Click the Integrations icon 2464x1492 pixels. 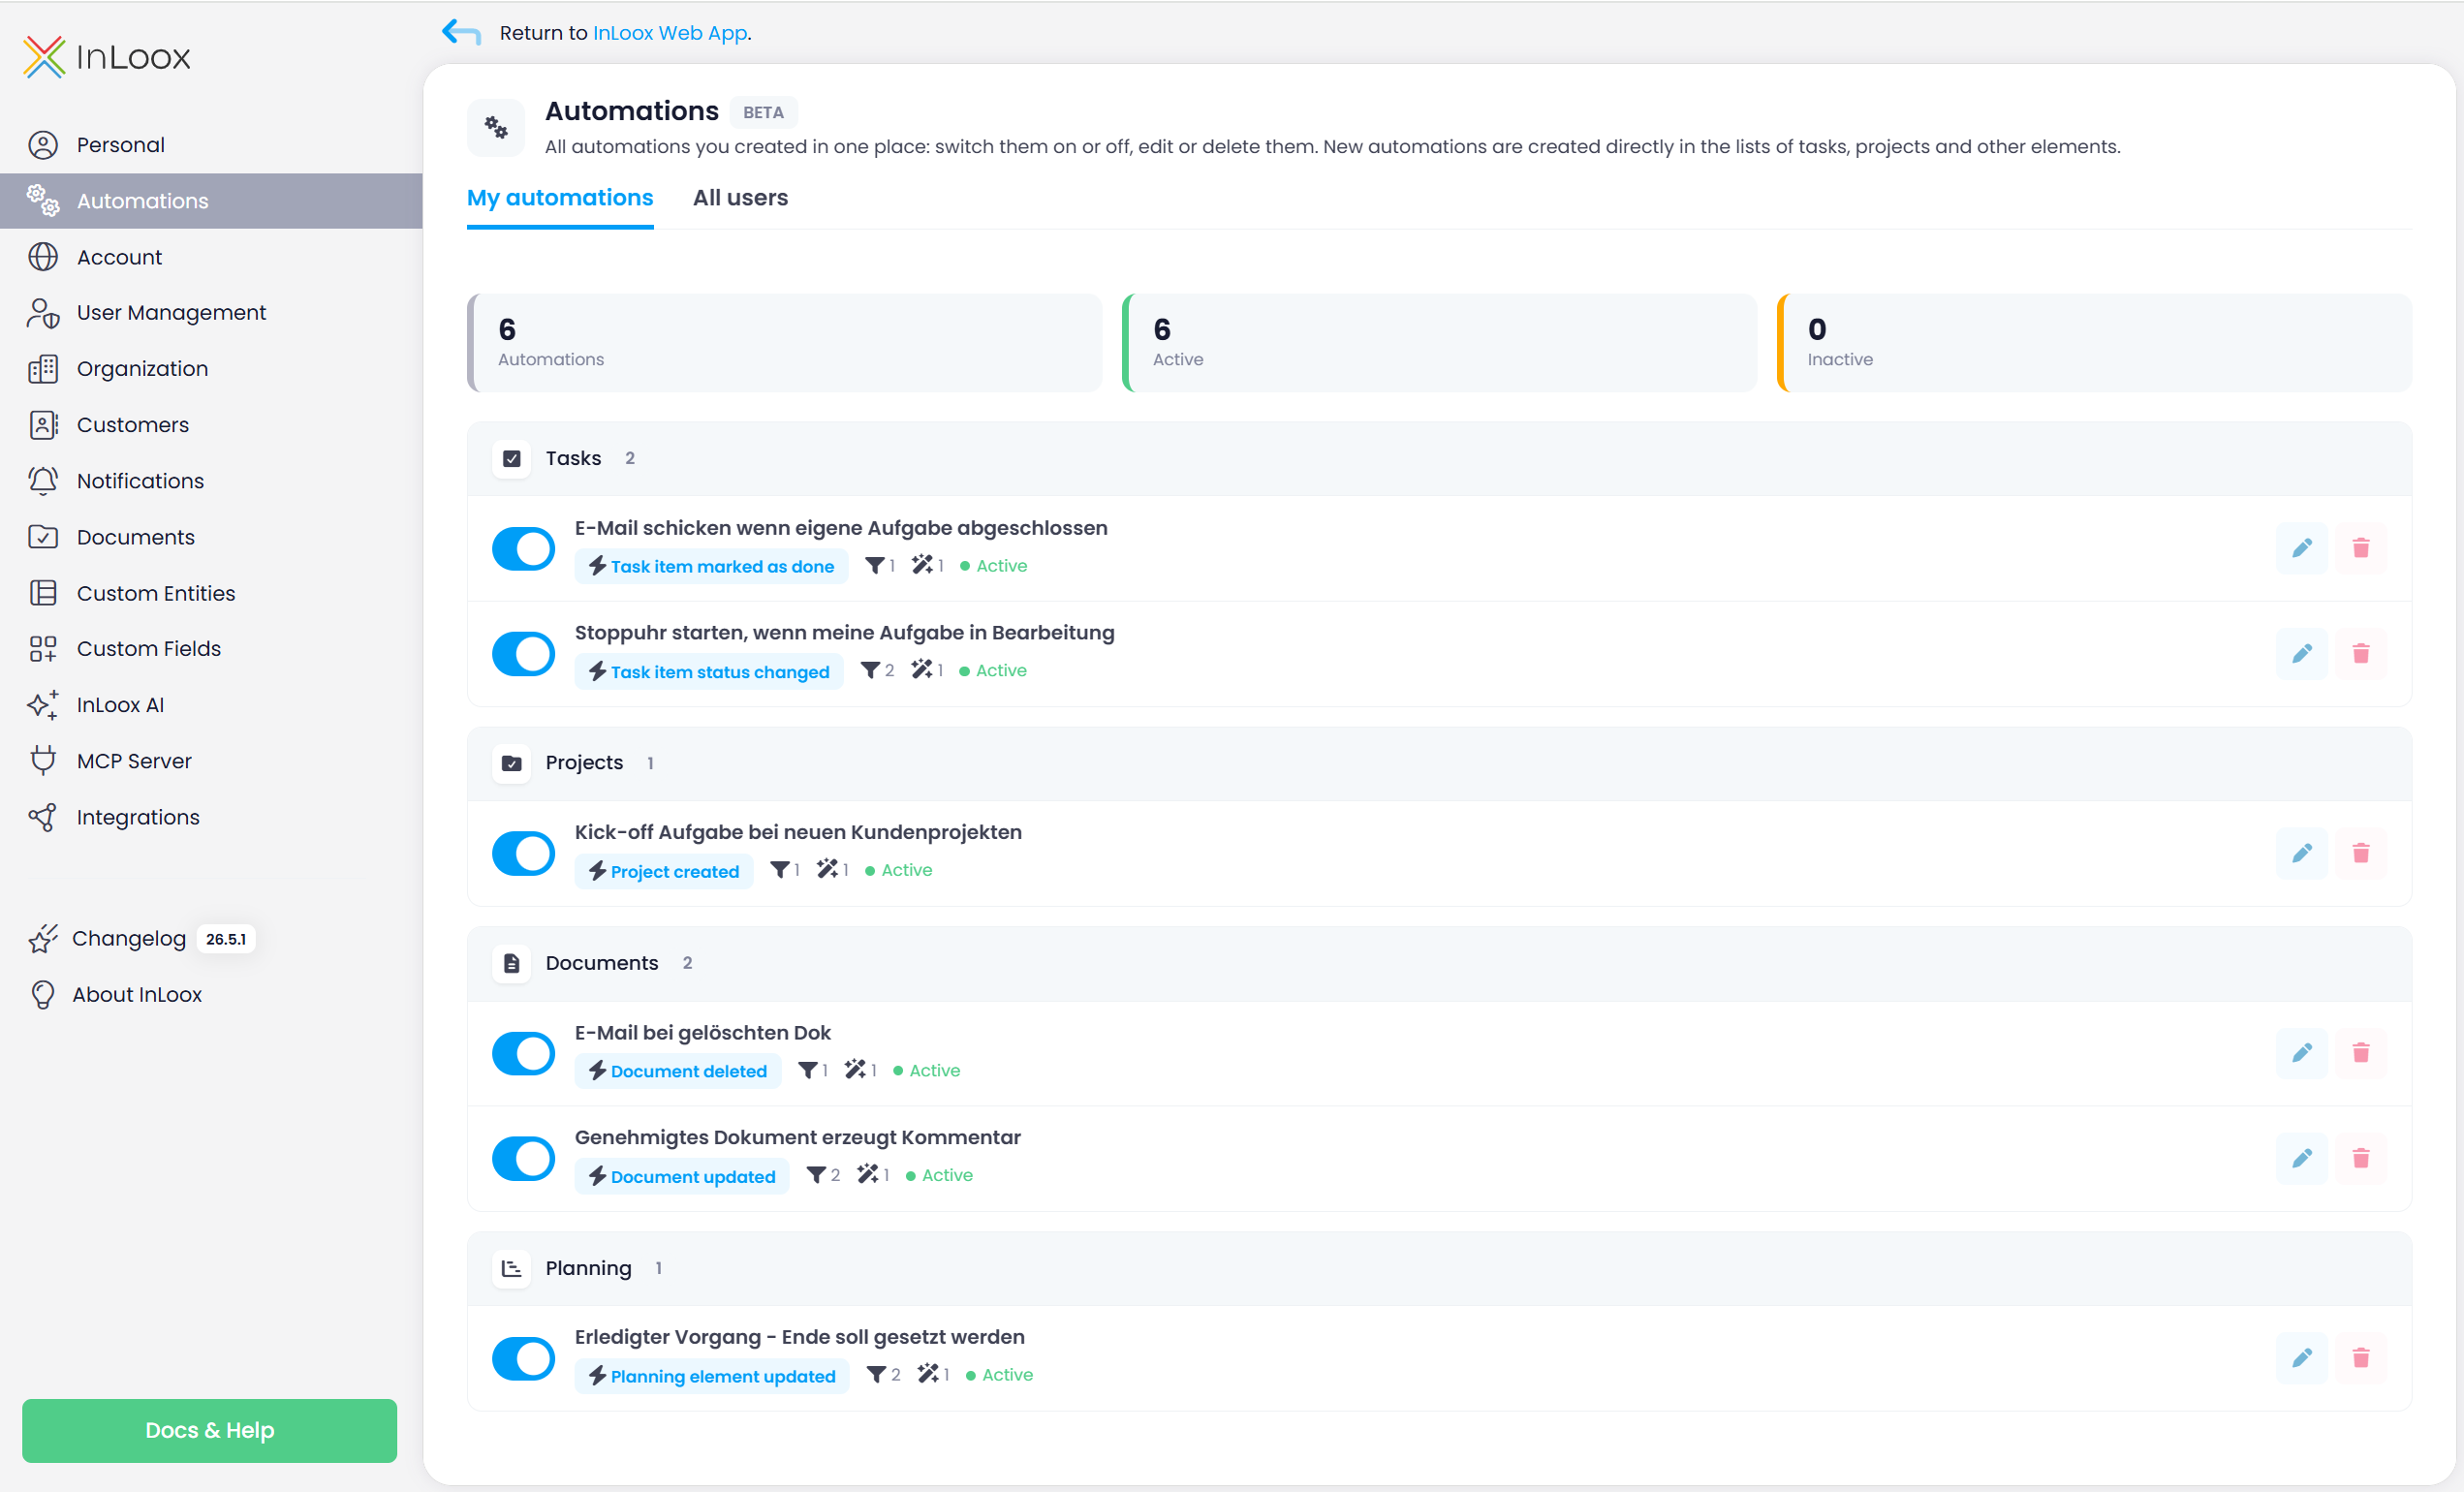[x=43, y=817]
